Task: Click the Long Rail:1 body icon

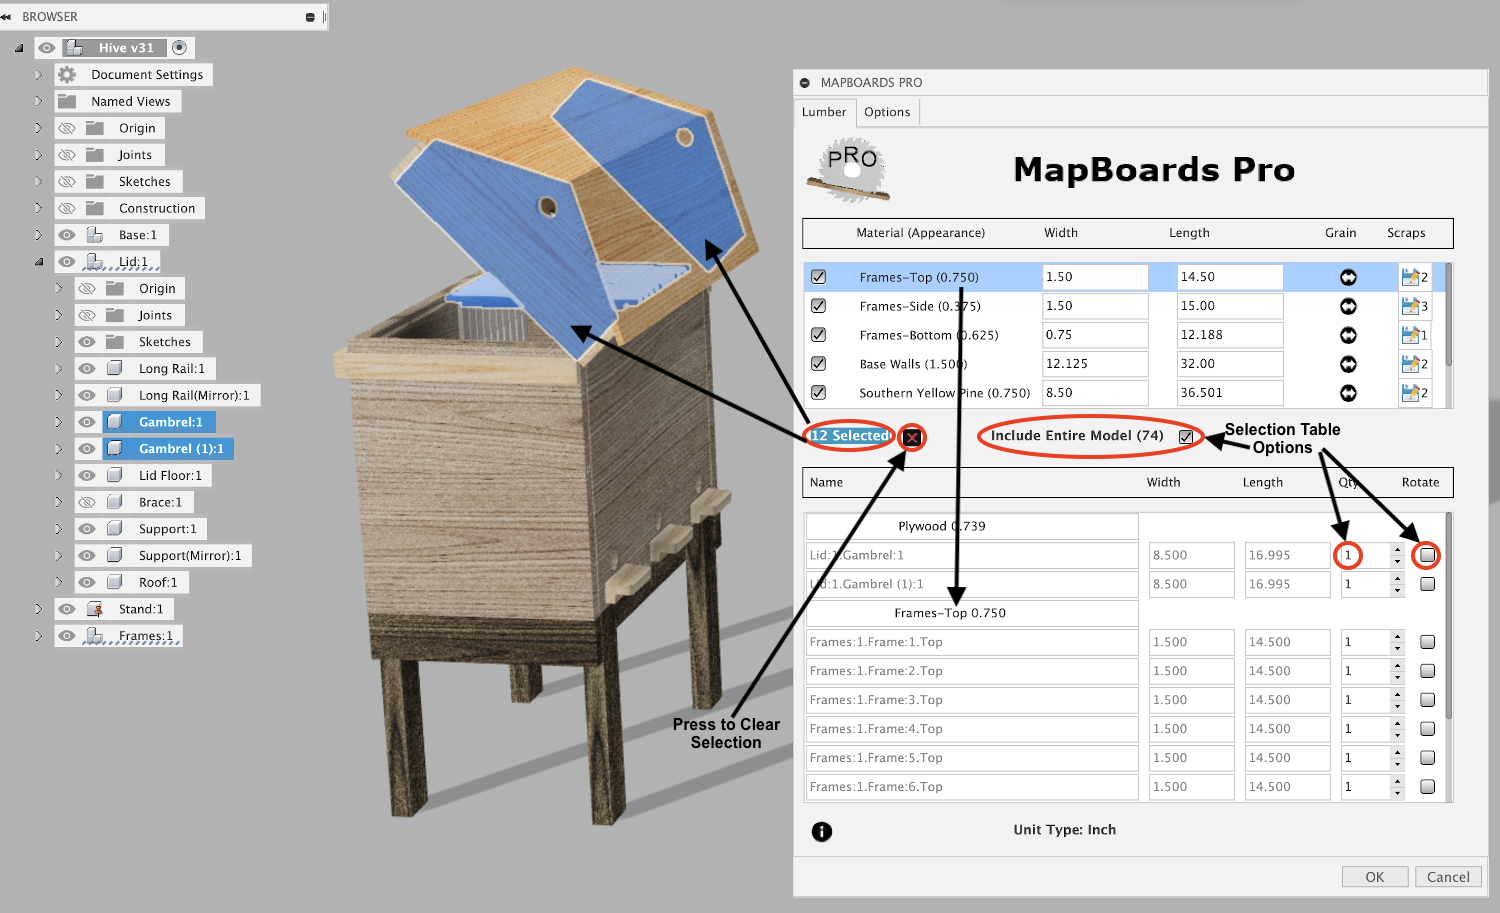Action: 115,368
